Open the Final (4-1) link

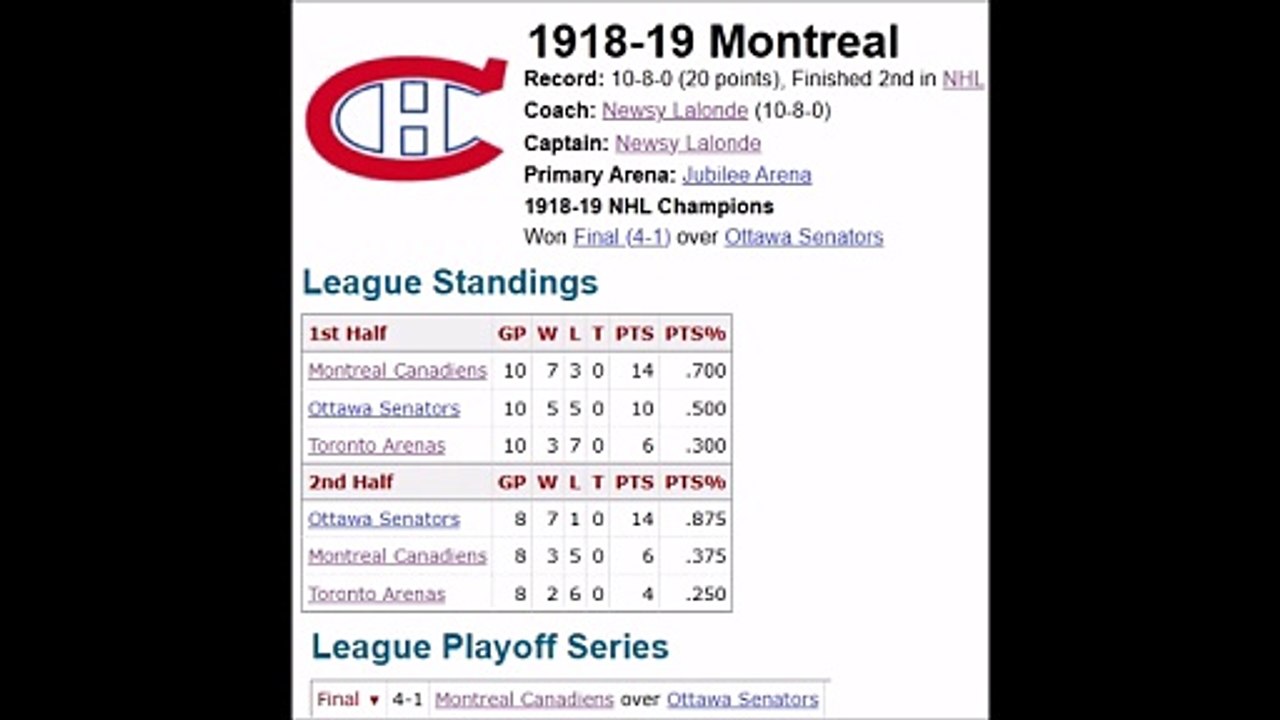pos(622,237)
